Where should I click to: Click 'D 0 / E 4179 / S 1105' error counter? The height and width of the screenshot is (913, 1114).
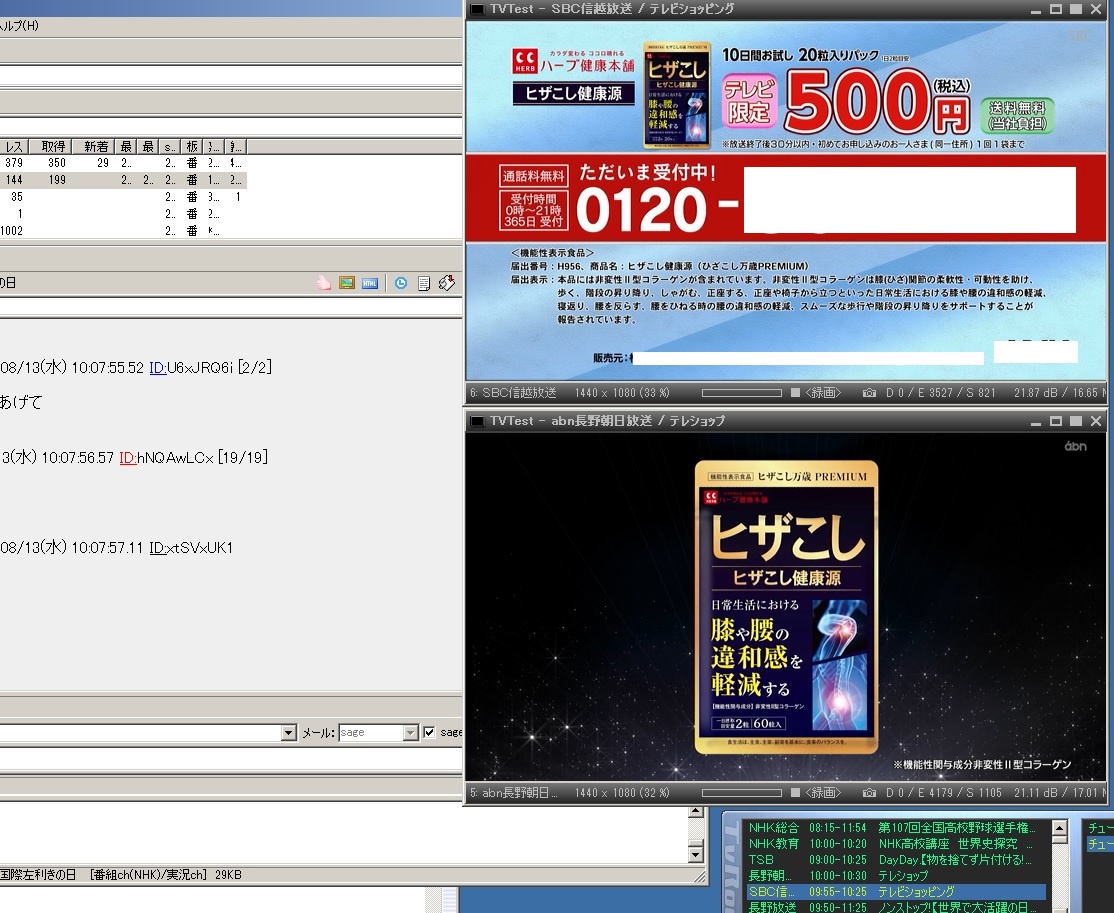click(x=943, y=792)
